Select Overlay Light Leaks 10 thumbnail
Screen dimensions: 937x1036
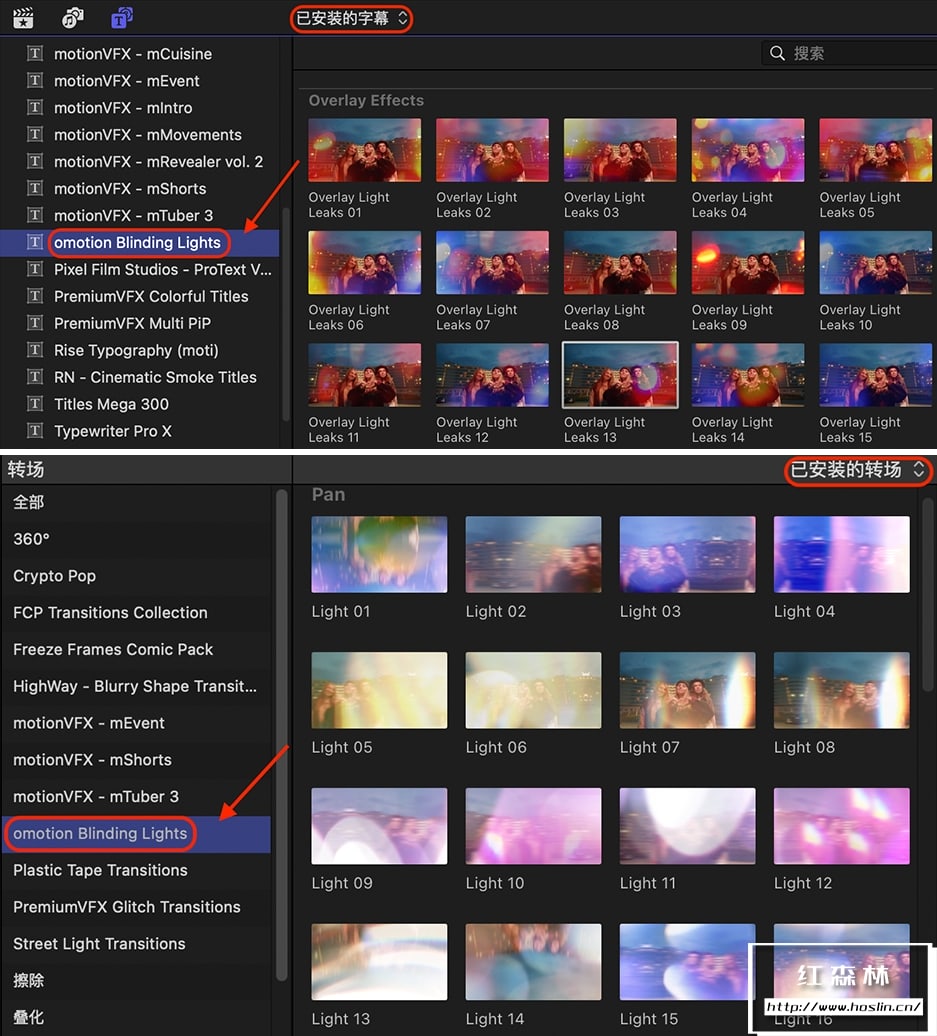coord(876,262)
